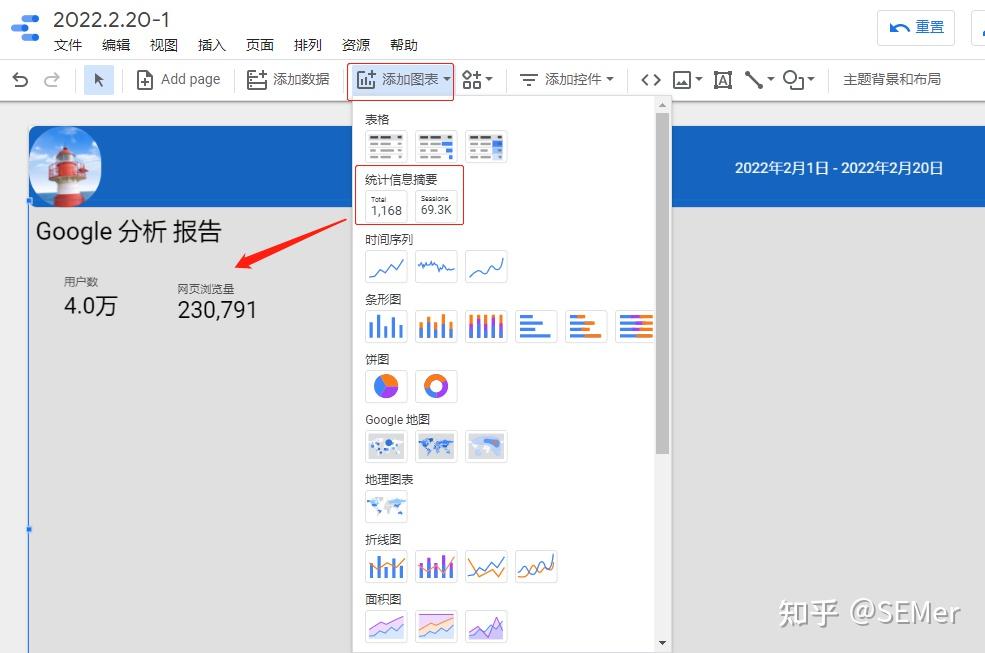Click the 重置 button
Image resolution: width=985 pixels, height=653 pixels.
tap(916, 27)
